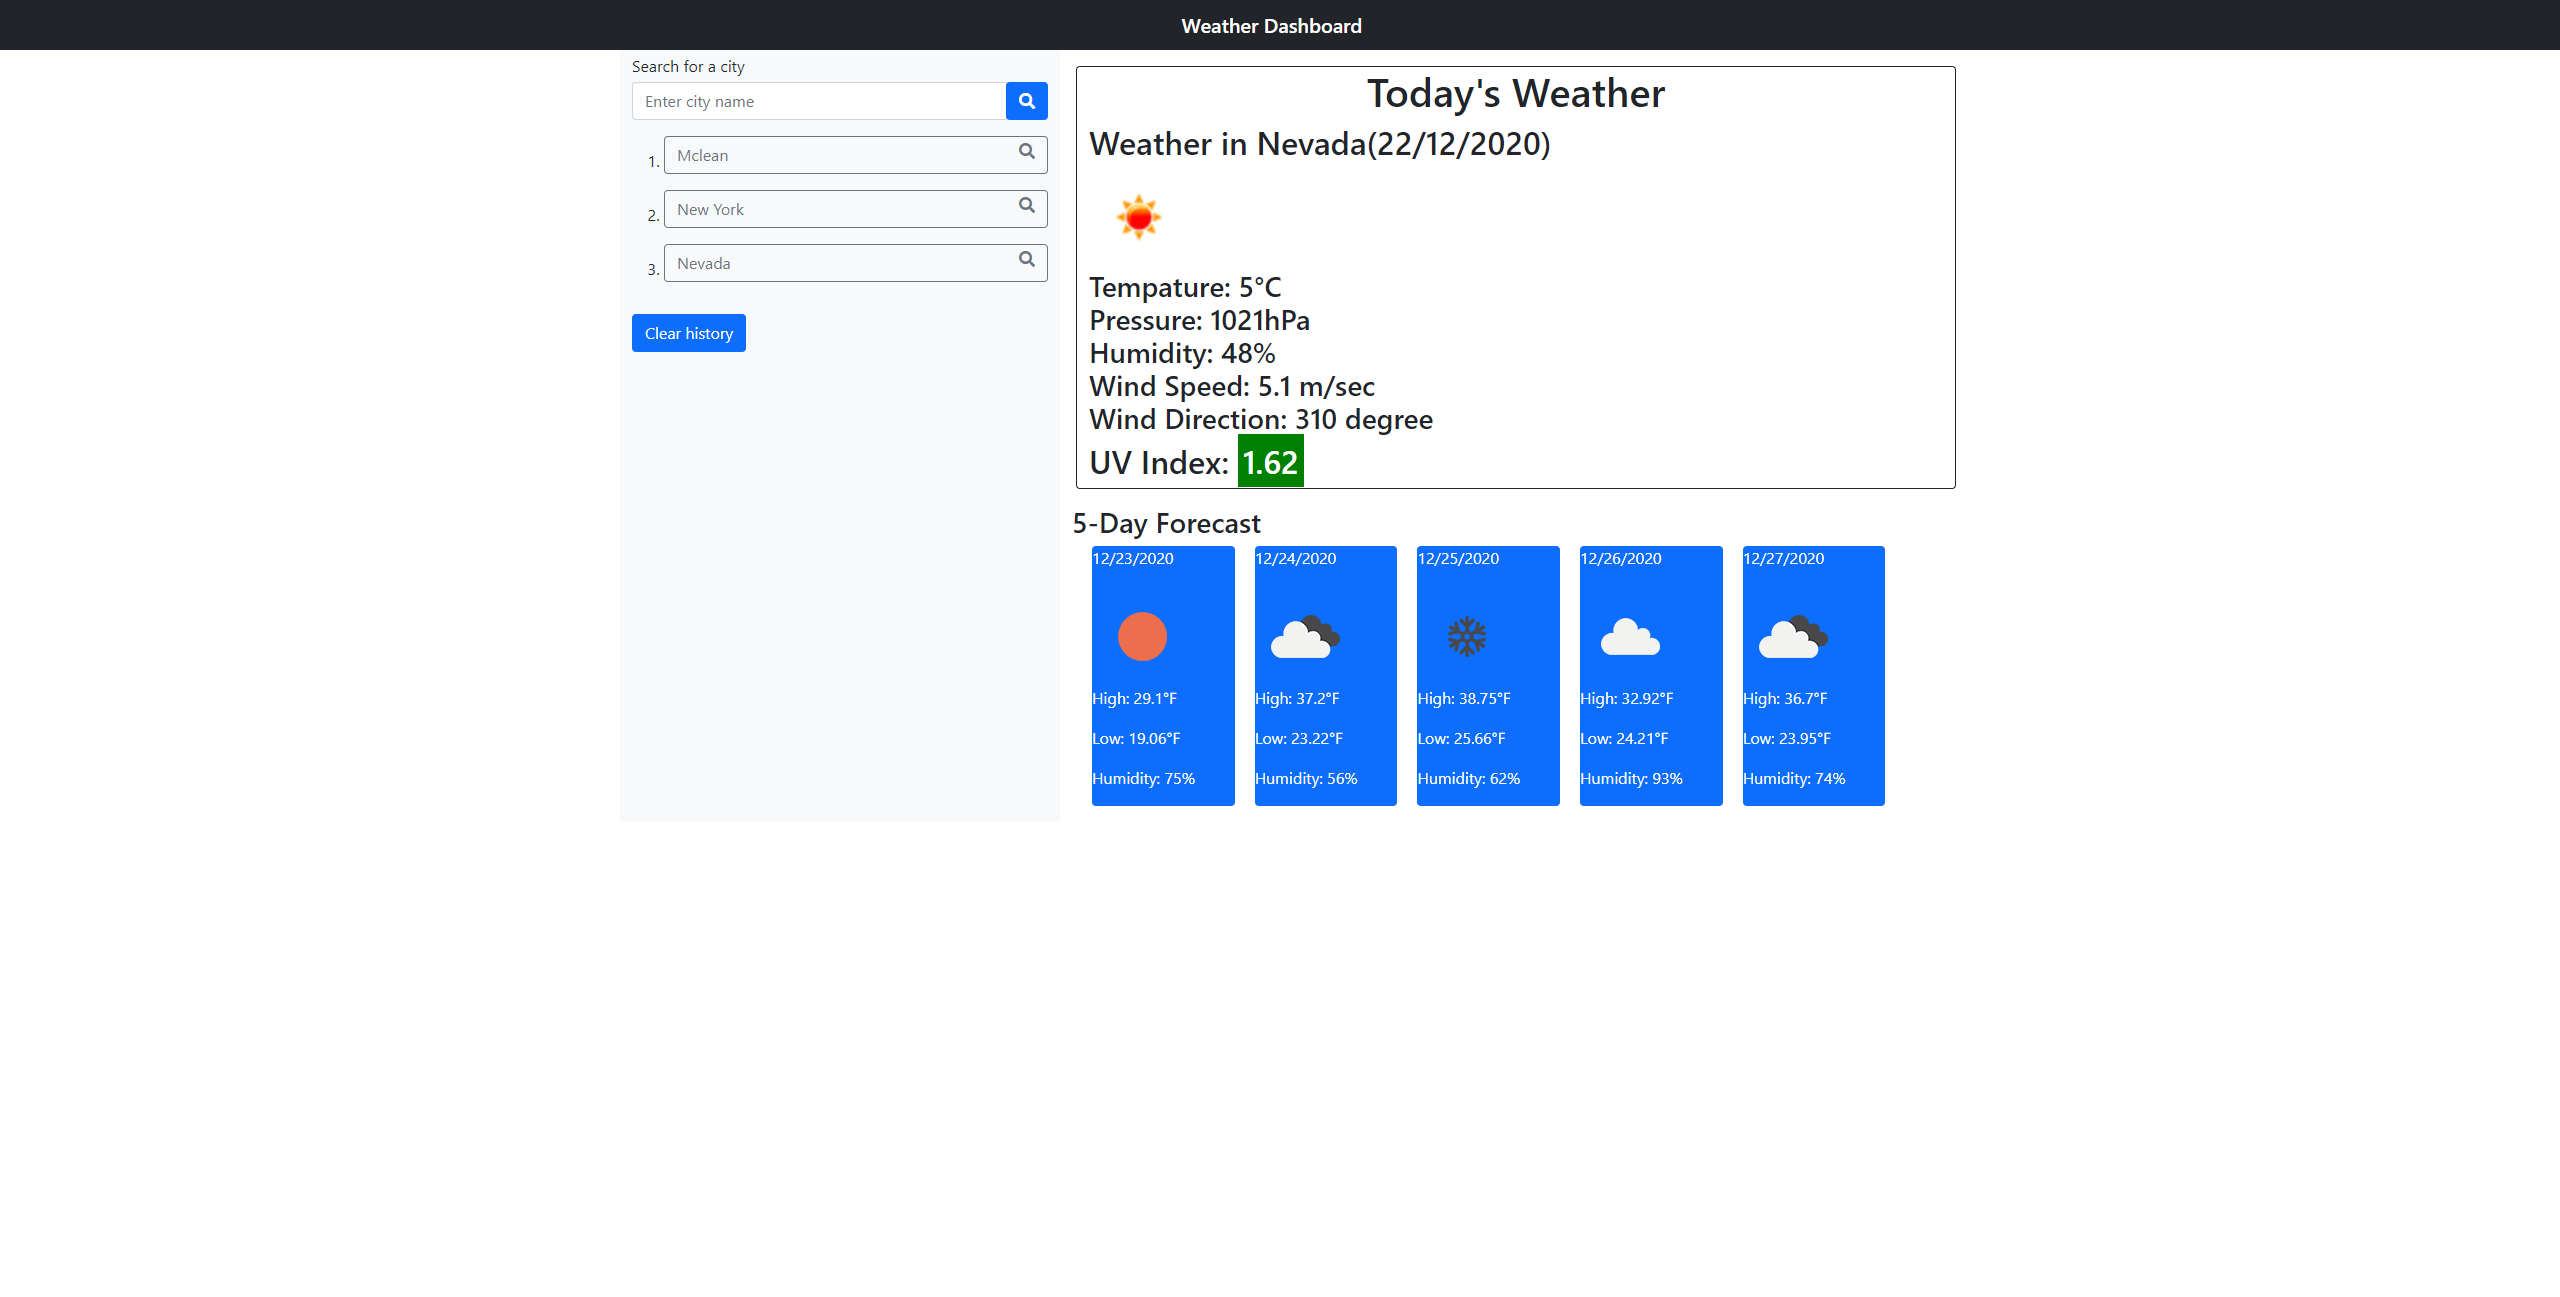The height and width of the screenshot is (1297, 2560).
Task: Click the 12/26/2020 single cloud icon
Action: pos(1630,637)
